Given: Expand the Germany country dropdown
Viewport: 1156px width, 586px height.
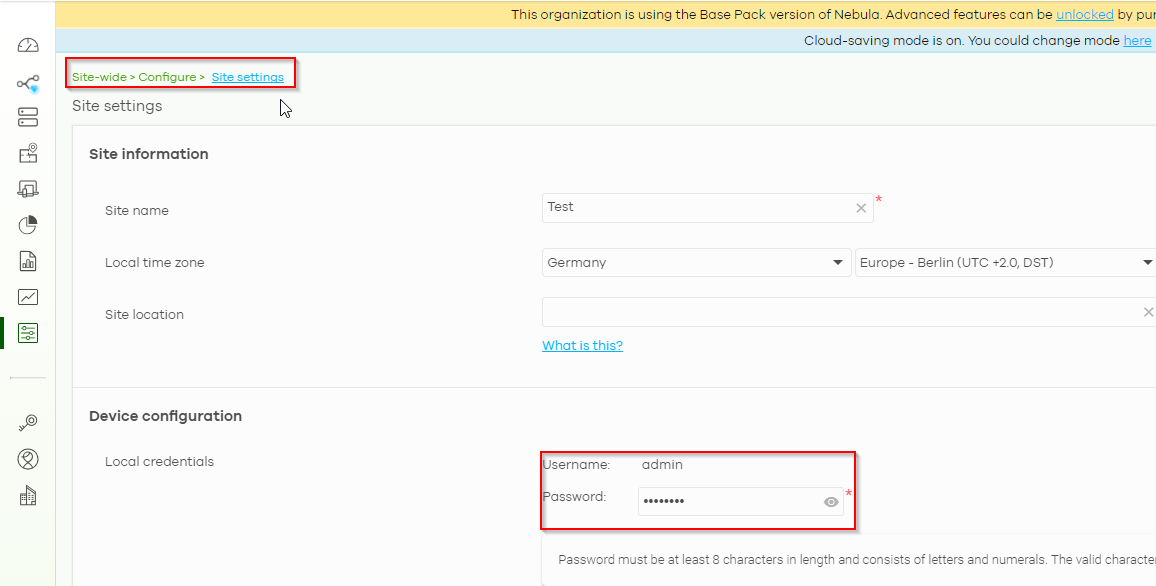Looking at the screenshot, I should click(x=696, y=263).
